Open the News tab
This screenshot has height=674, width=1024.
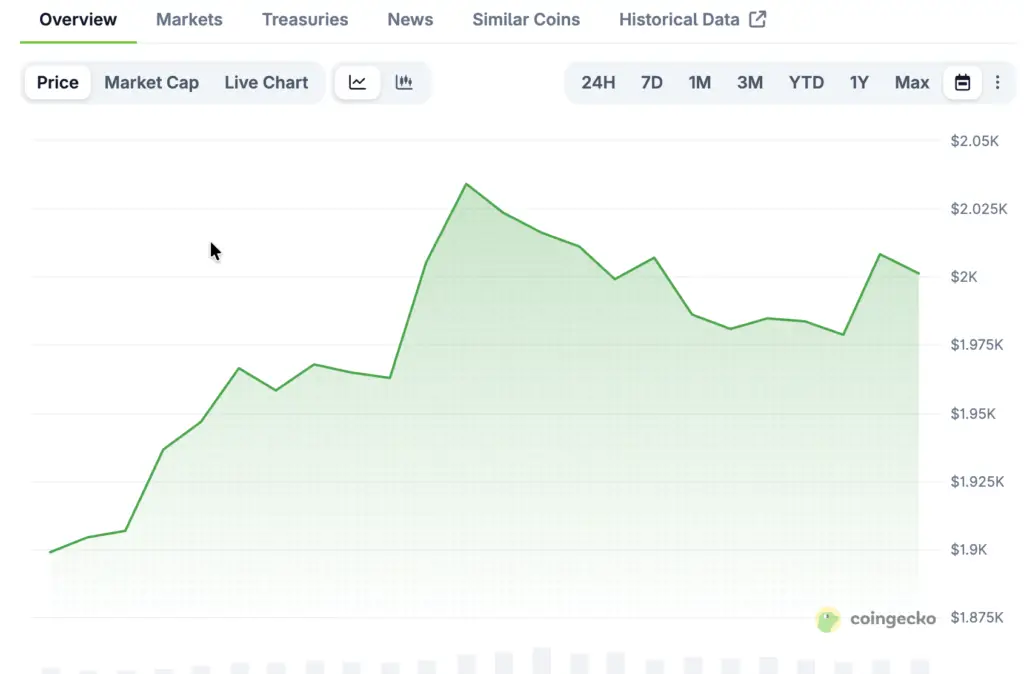(410, 19)
